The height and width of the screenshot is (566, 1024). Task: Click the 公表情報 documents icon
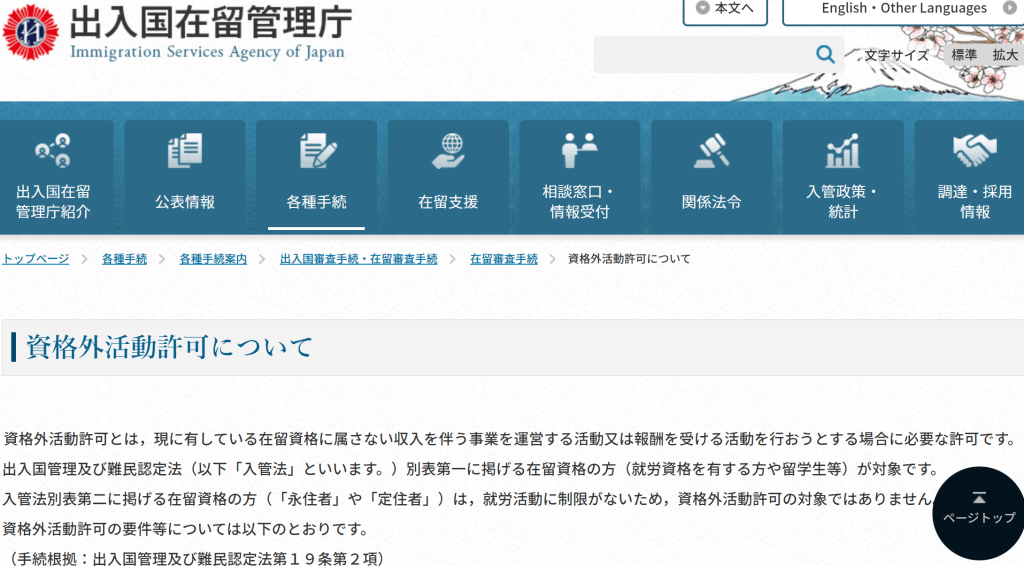click(x=185, y=150)
